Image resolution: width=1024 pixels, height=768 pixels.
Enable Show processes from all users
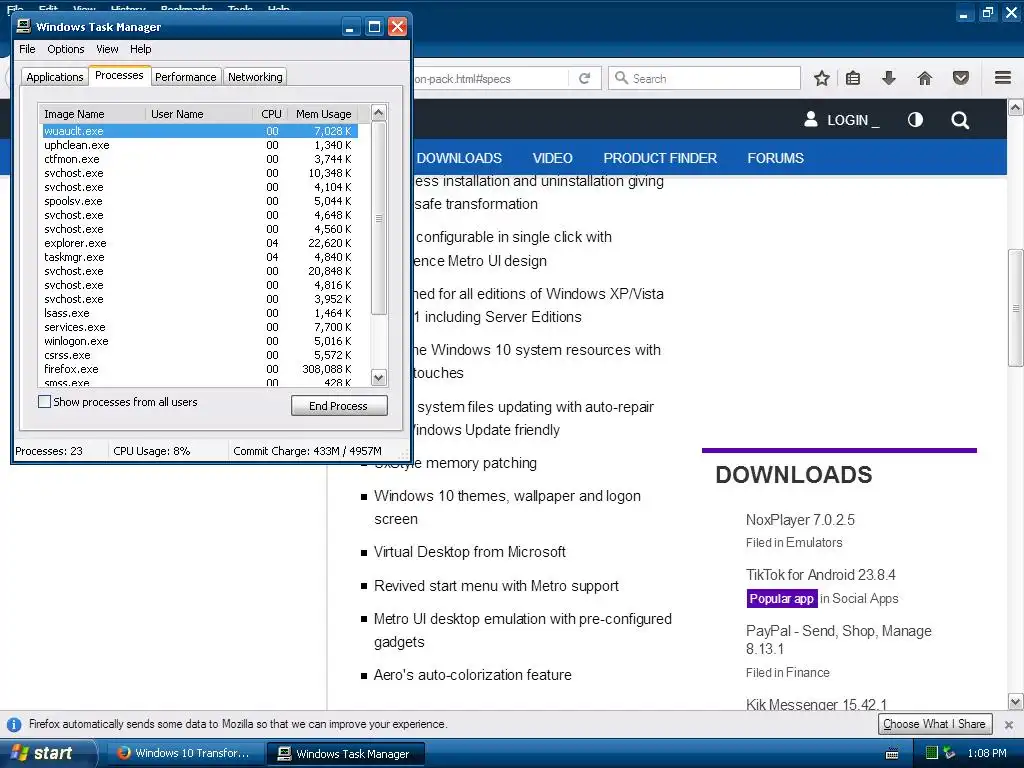tap(44, 402)
